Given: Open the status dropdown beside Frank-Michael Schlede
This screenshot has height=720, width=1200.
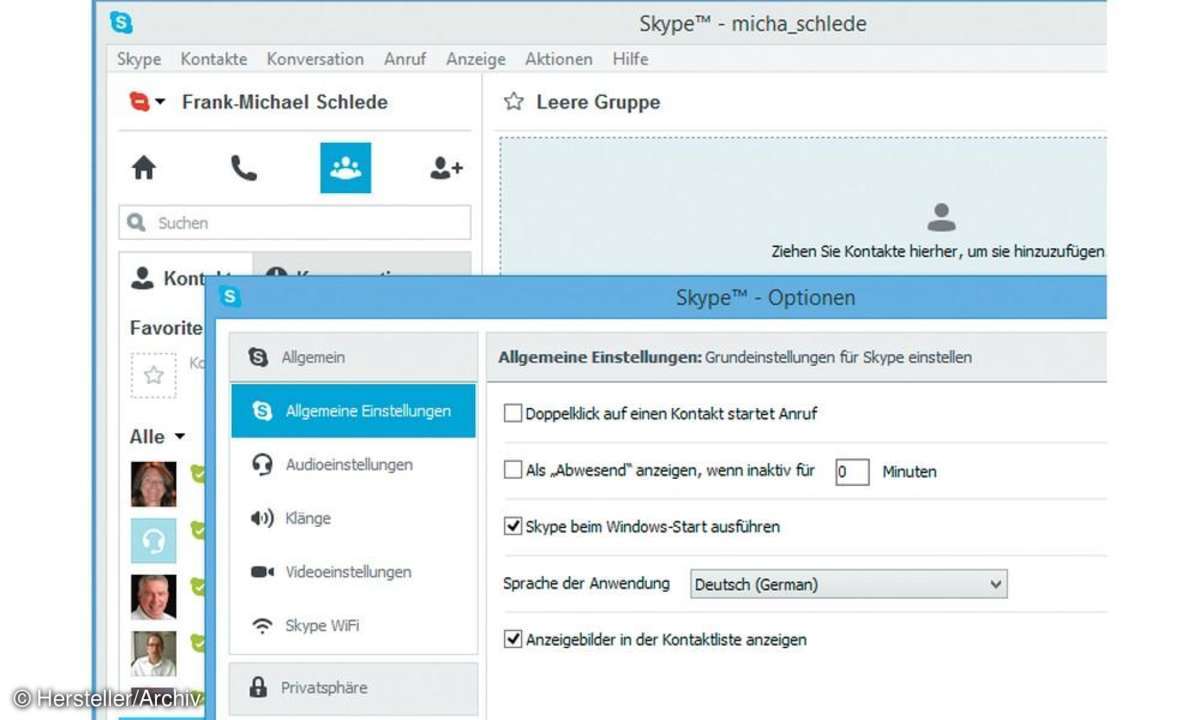Looking at the screenshot, I should 148,102.
